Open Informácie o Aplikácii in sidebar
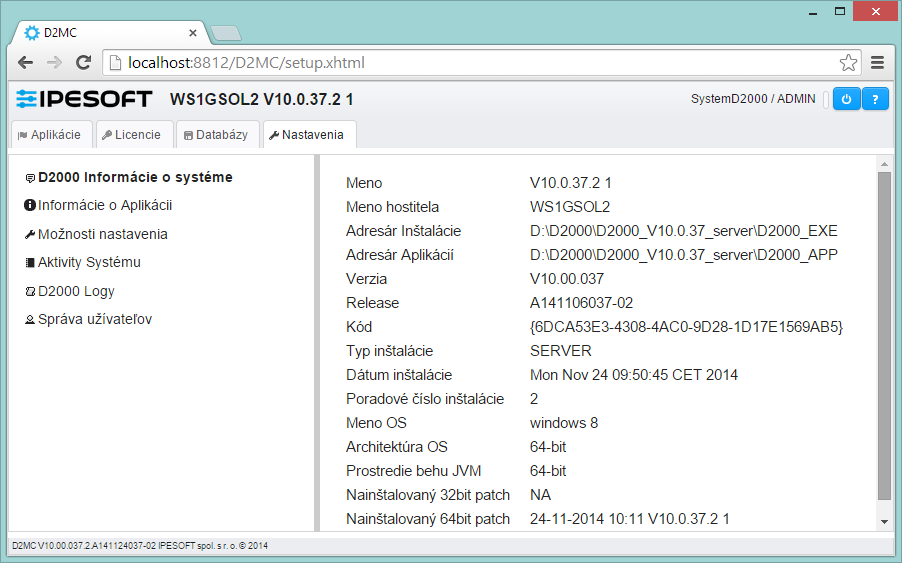Screen dimensions: 902x563 (x=104, y=206)
